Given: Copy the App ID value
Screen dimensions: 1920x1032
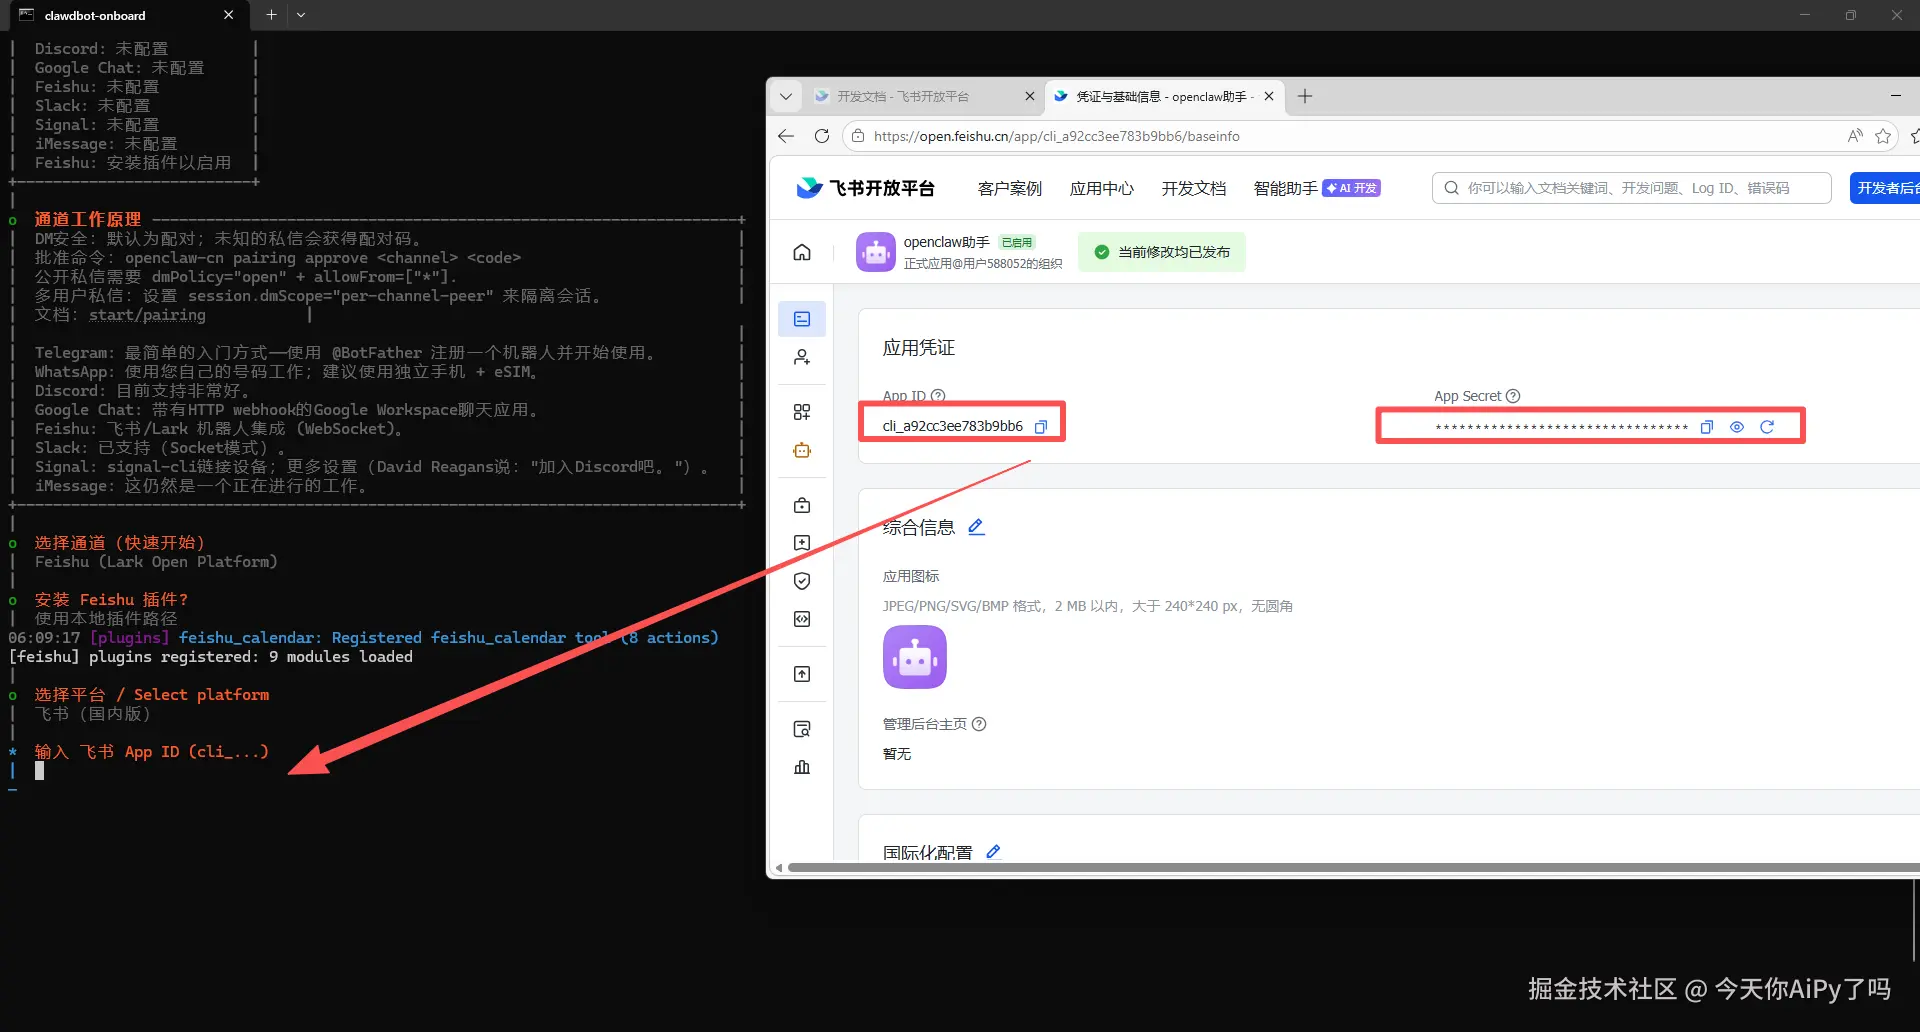Looking at the screenshot, I should pyautogui.click(x=1041, y=427).
